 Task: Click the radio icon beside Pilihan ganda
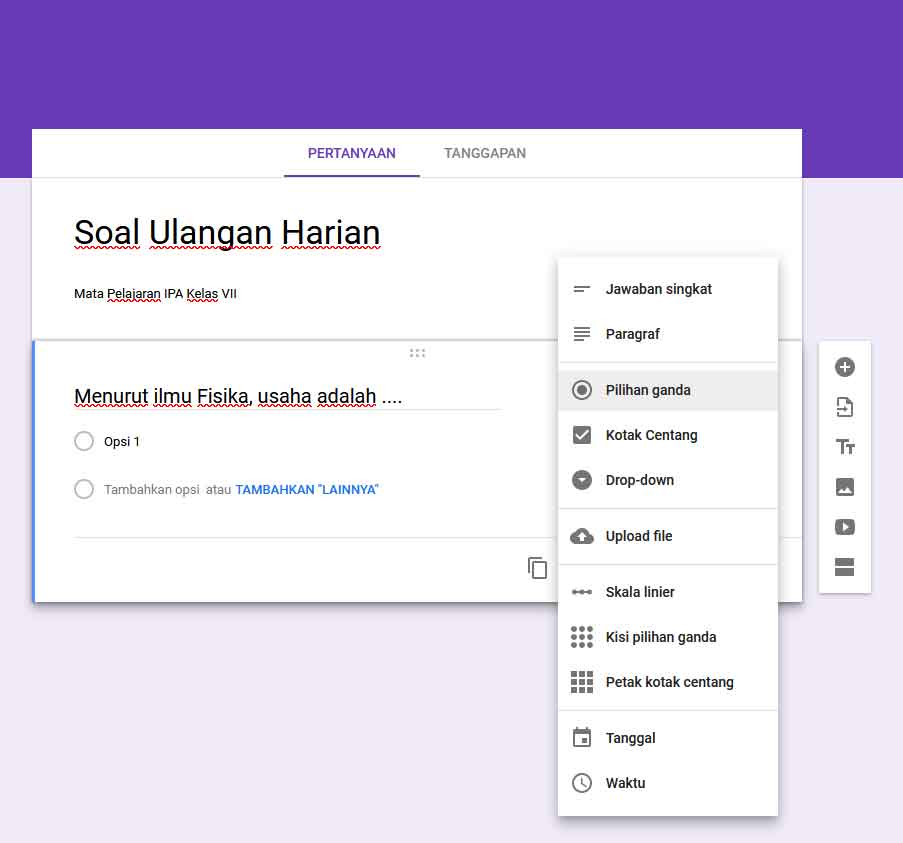tap(582, 390)
